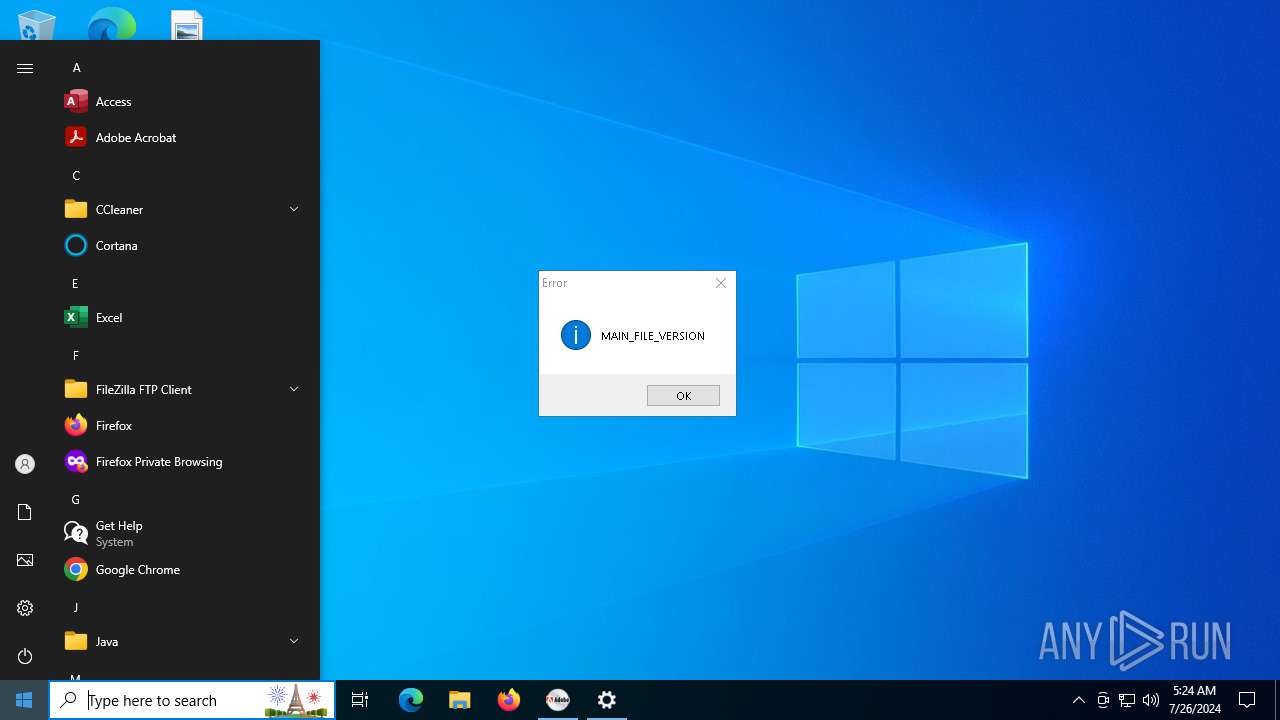
Task: Open the volume control in system tray
Action: click(x=1151, y=700)
